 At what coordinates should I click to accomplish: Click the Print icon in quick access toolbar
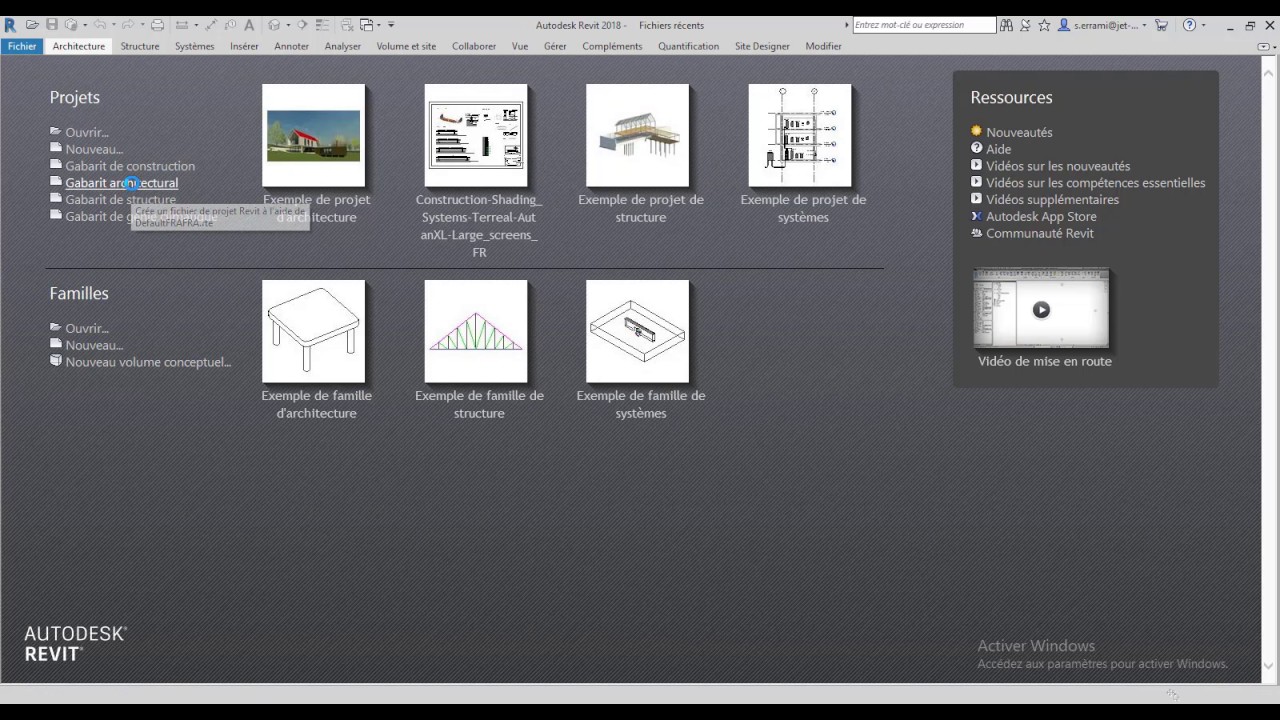(157, 25)
